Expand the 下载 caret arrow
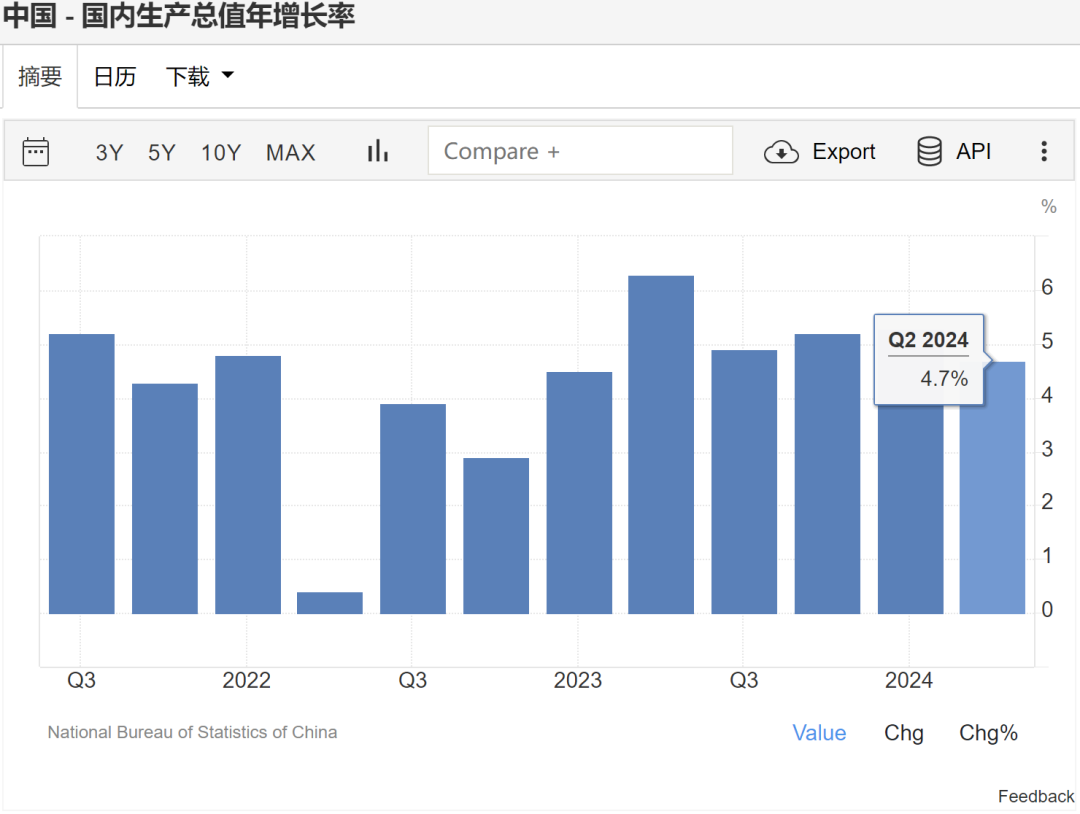The width and height of the screenshot is (1080, 814). 228,75
